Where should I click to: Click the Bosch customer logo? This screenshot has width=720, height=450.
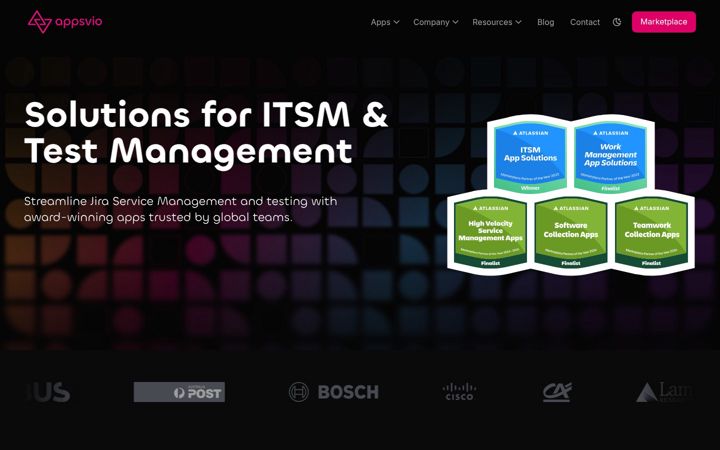tap(334, 392)
